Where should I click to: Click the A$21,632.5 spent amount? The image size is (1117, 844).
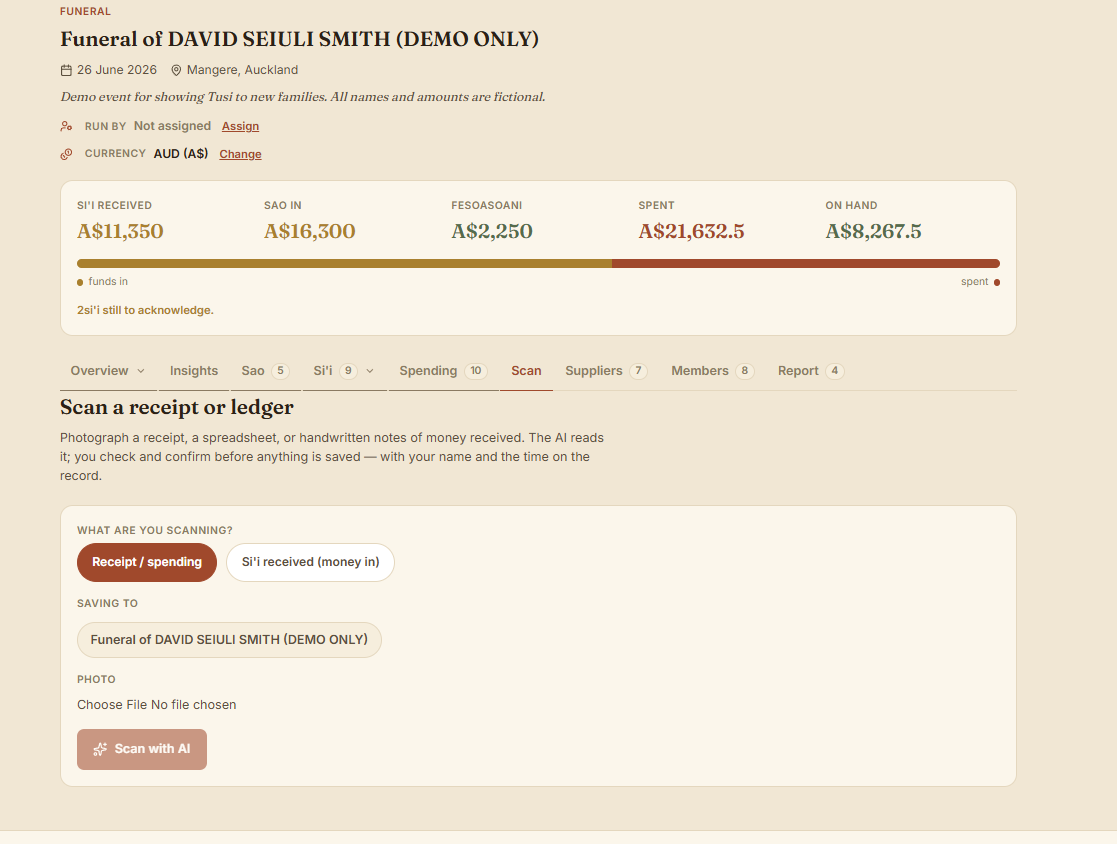[x=691, y=231]
